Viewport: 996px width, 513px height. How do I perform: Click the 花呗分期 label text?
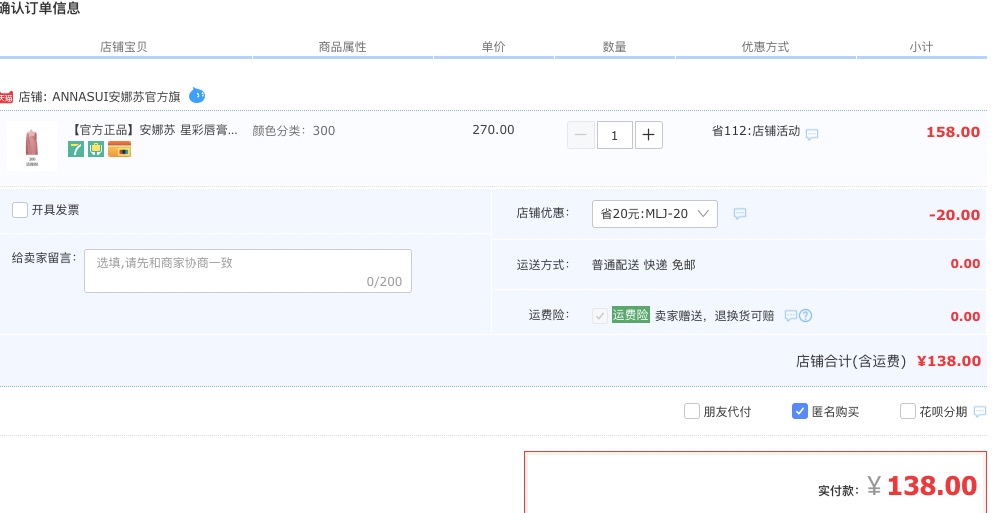coord(943,411)
